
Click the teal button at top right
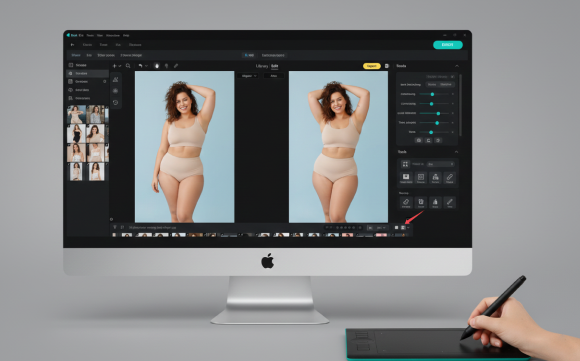tap(448, 45)
